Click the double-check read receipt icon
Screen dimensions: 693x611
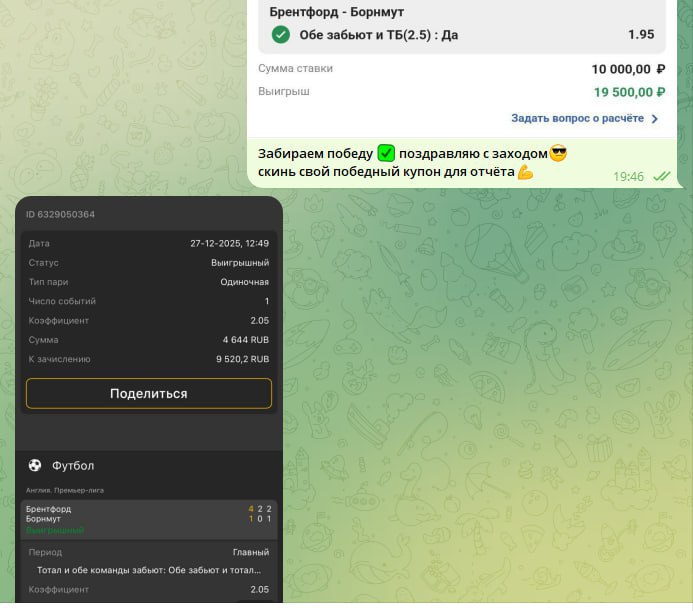[x=661, y=176]
